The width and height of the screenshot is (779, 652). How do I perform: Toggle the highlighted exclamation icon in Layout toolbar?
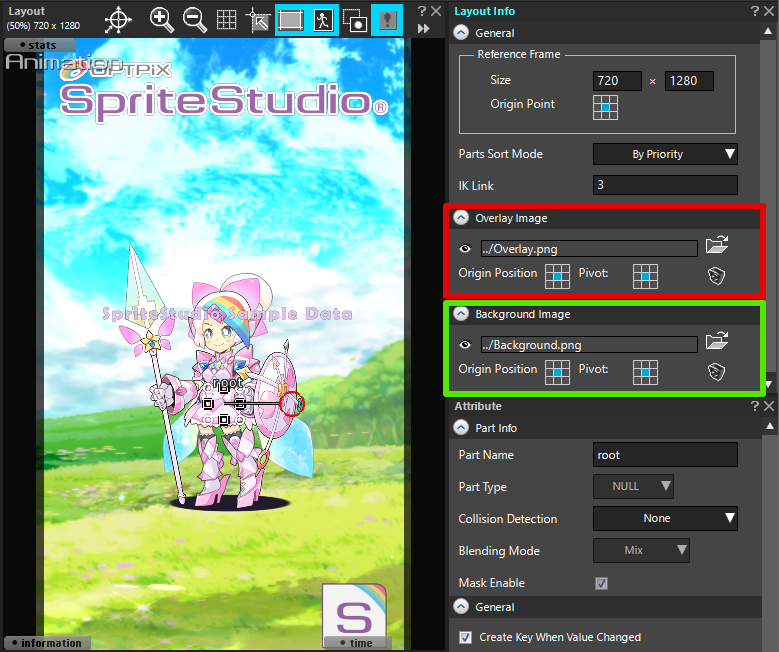387,20
